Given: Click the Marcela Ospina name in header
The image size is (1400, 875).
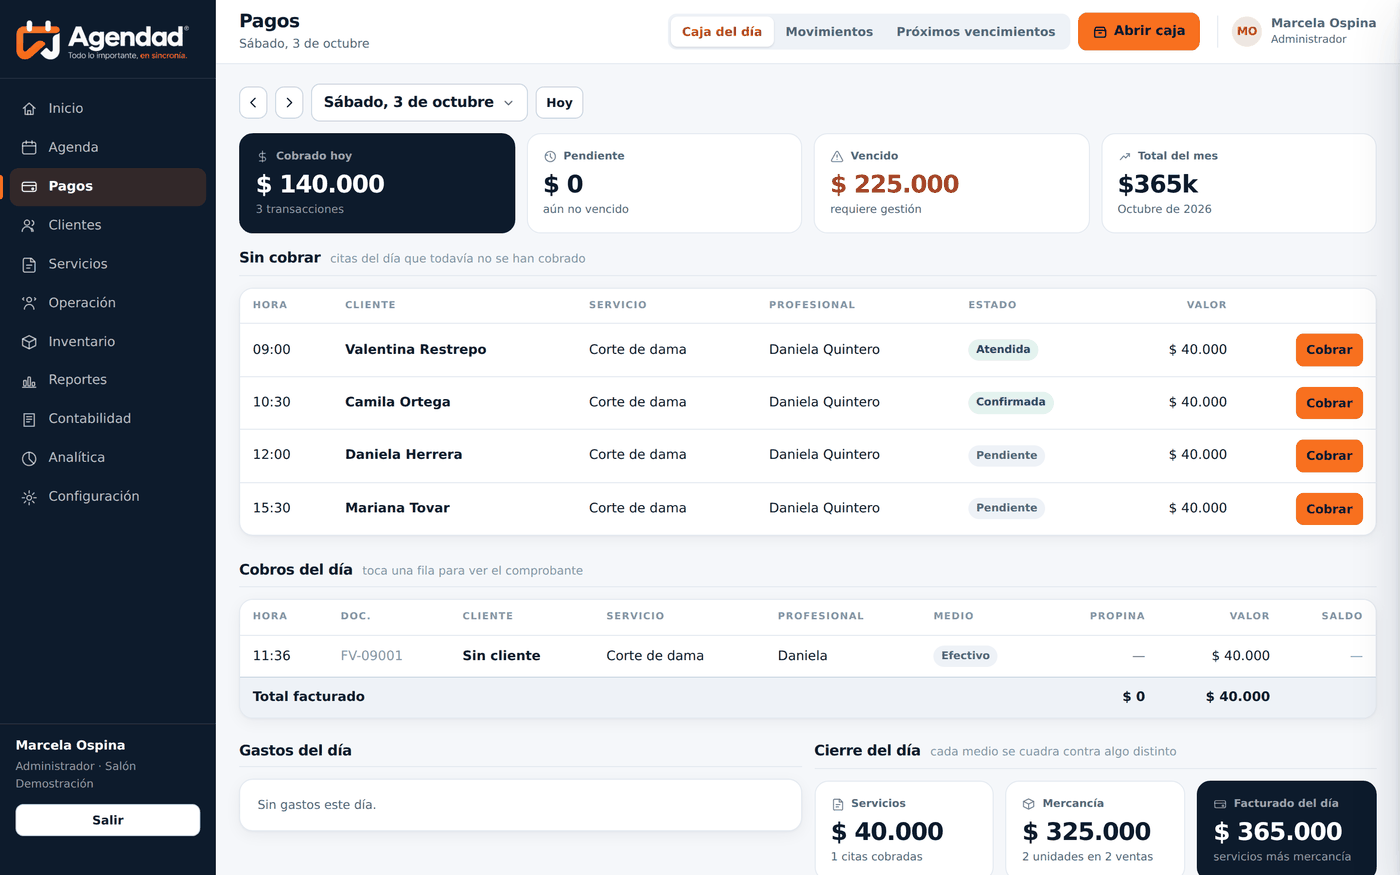Looking at the screenshot, I should (1323, 23).
